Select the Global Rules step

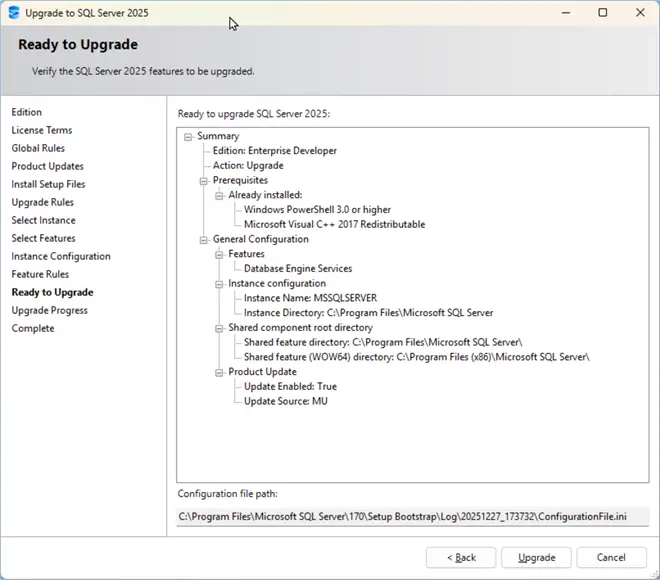coord(38,148)
